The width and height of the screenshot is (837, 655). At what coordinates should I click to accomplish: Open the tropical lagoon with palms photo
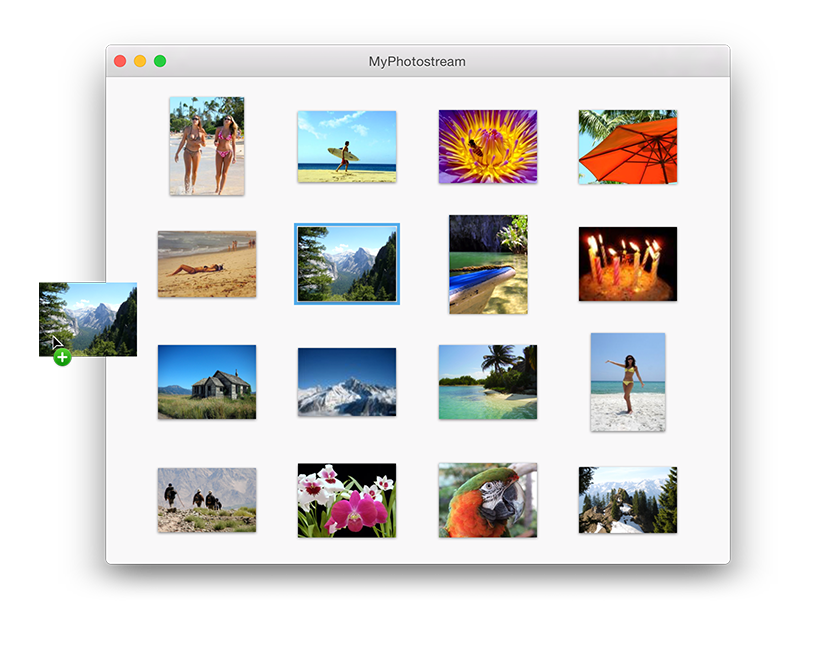click(x=487, y=382)
